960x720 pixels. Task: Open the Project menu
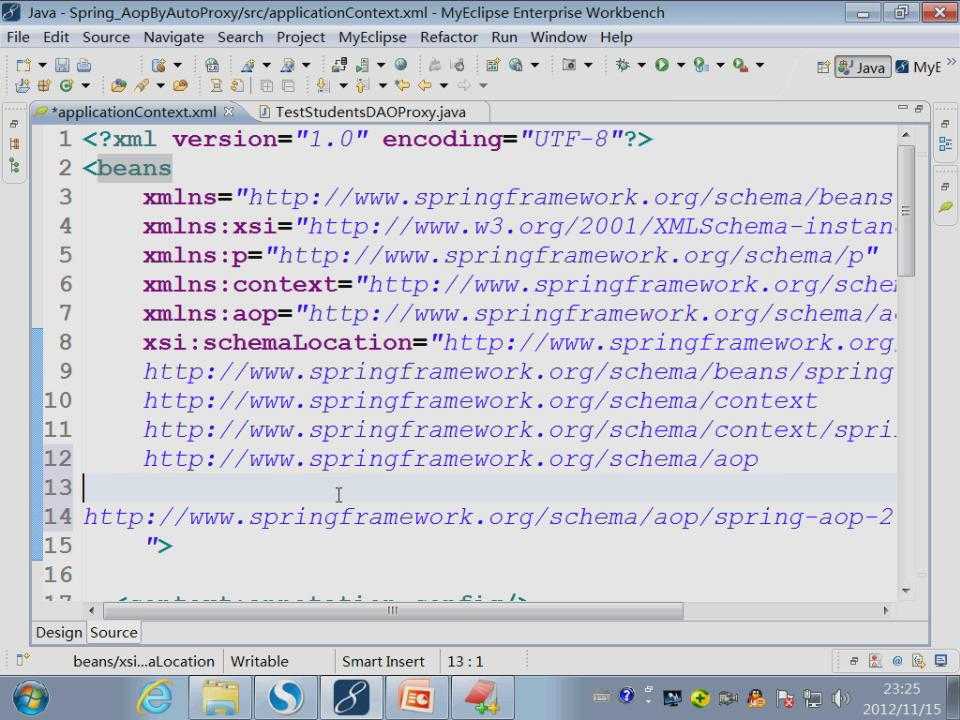coord(301,37)
